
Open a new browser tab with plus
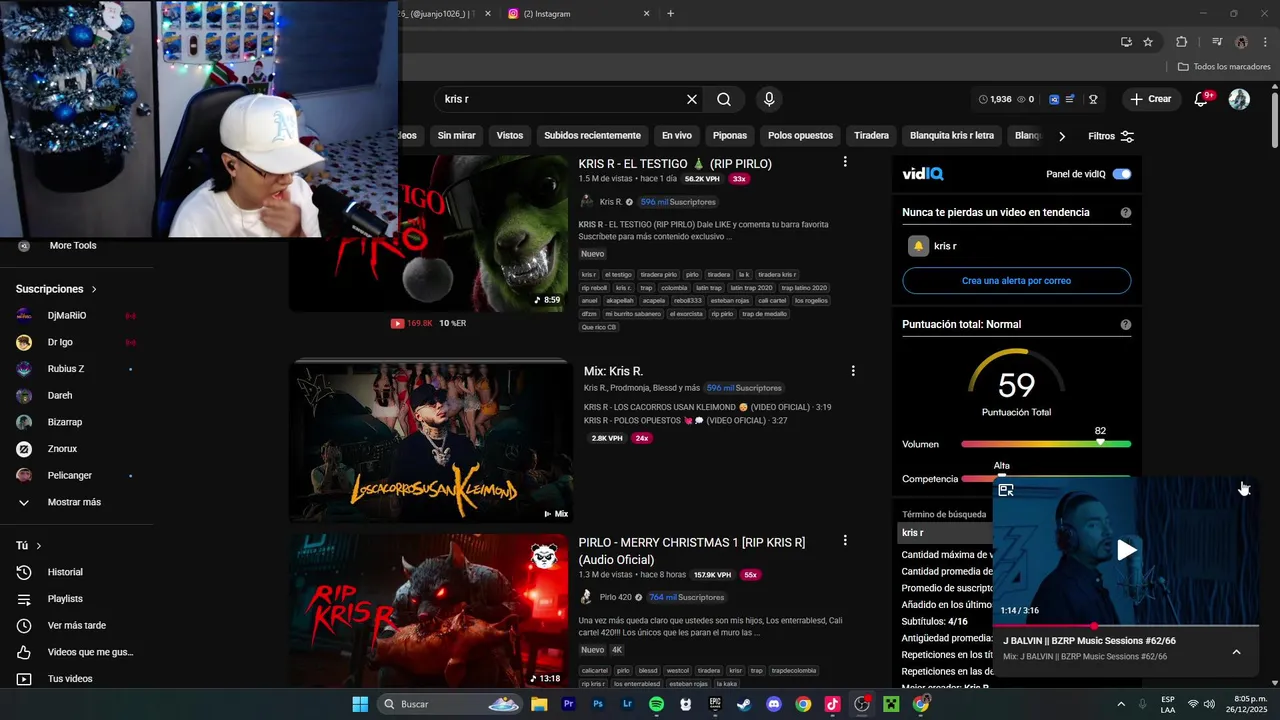(x=670, y=14)
